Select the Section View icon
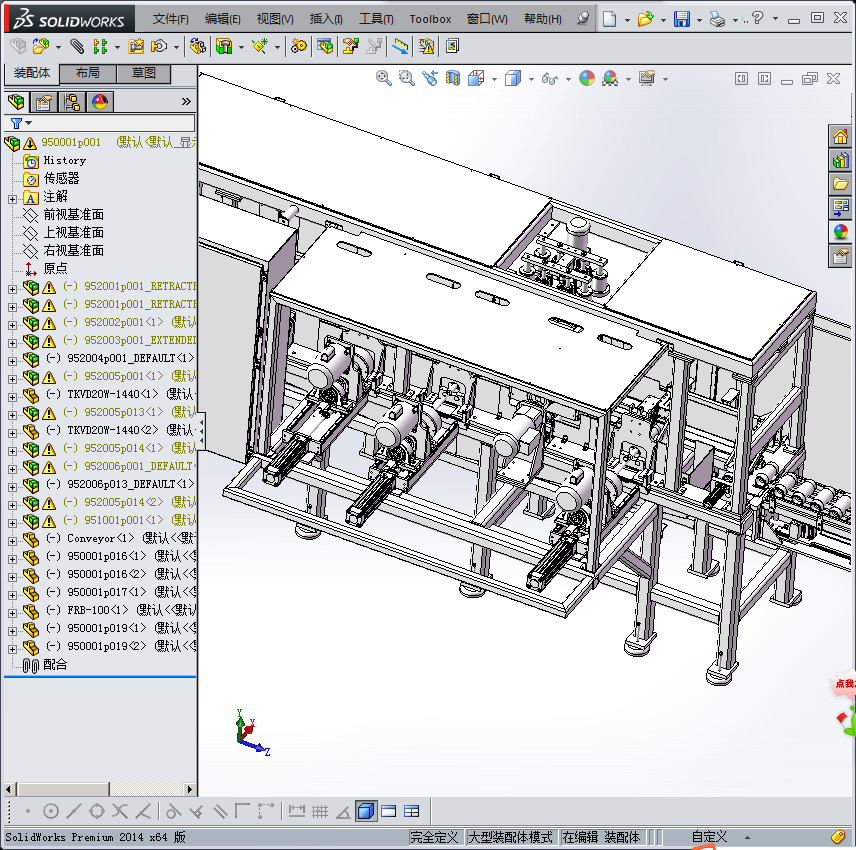Viewport: 856px width, 850px height. click(x=453, y=78)
